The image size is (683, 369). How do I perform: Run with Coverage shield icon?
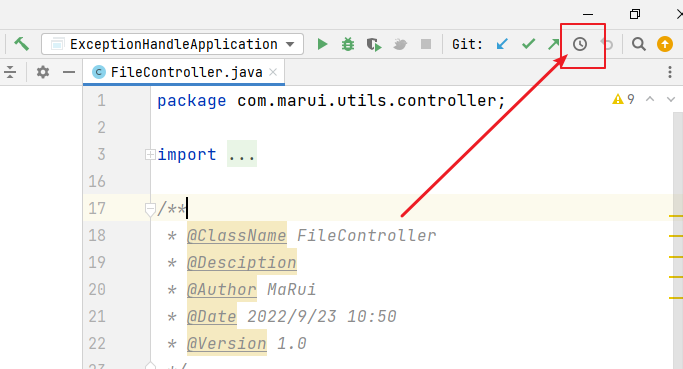pos(374,44)
